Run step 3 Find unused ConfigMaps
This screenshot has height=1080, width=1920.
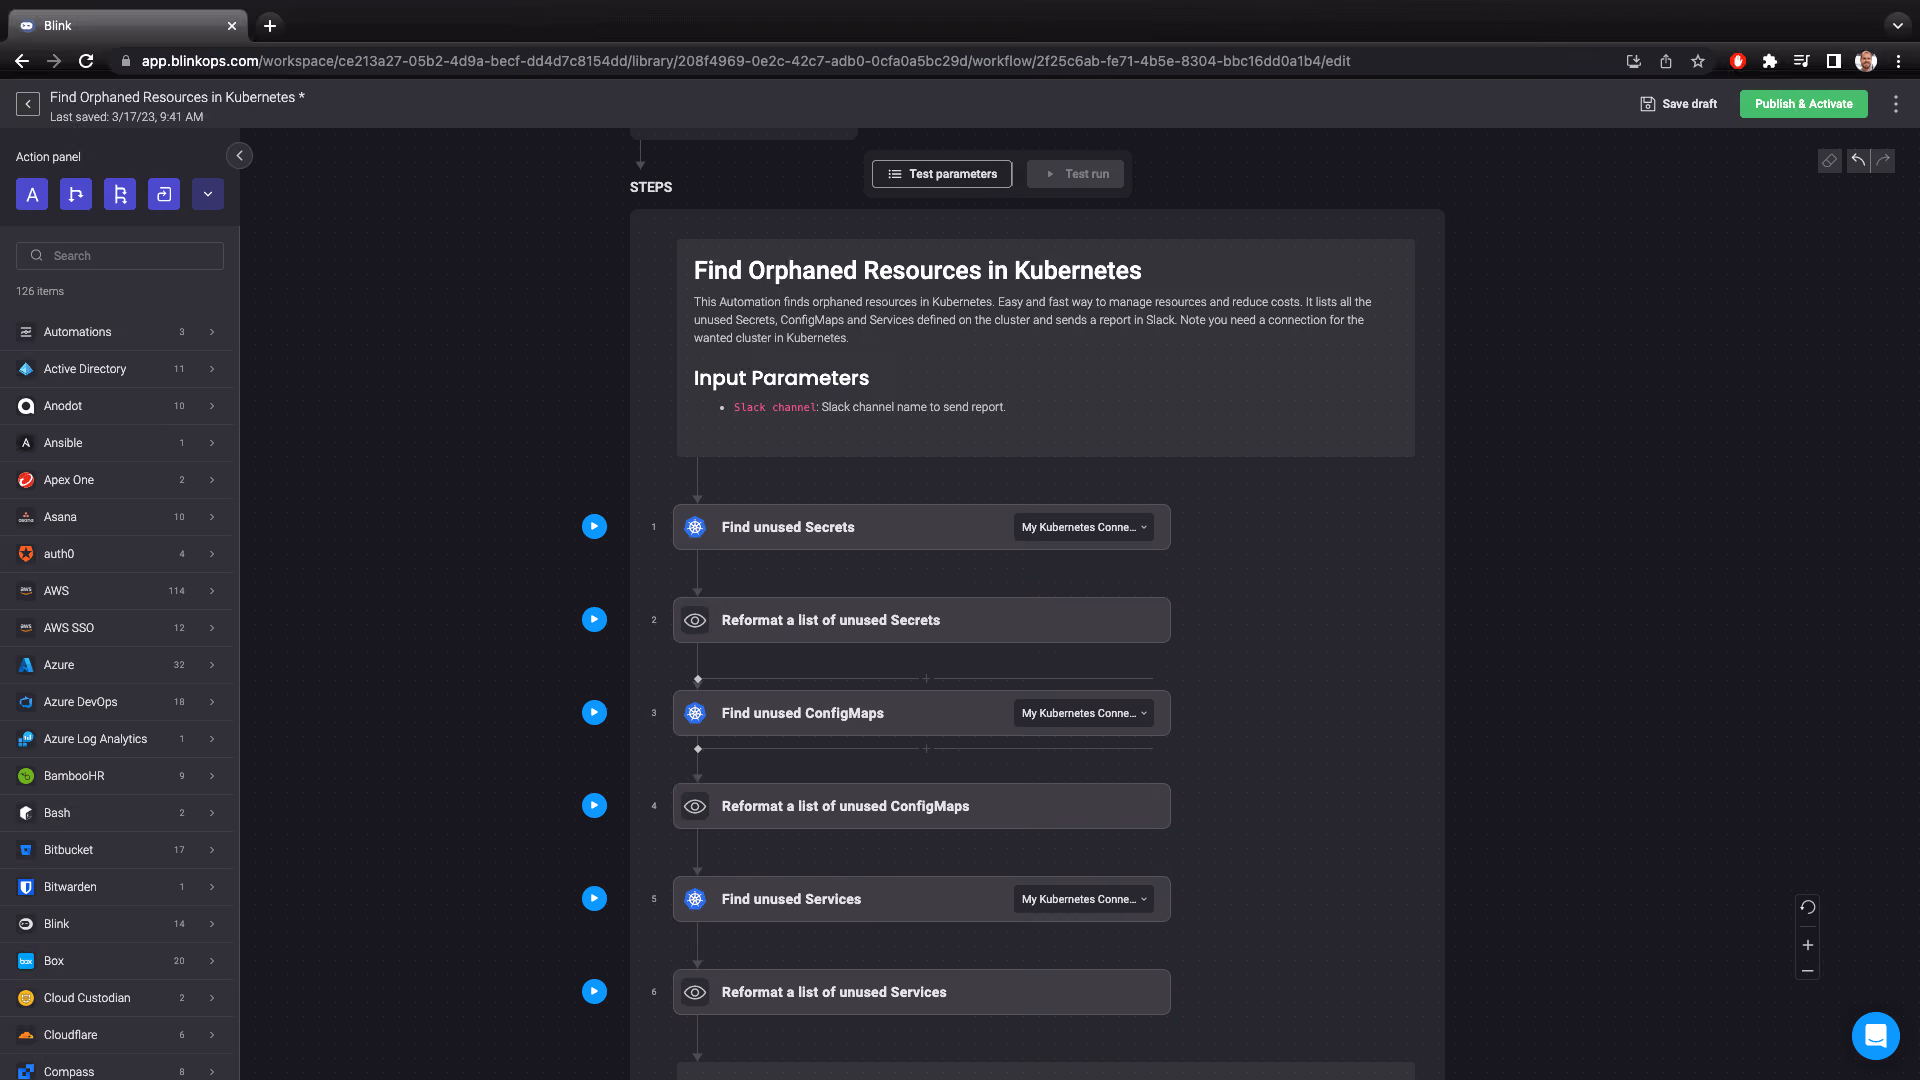[594, 713]
